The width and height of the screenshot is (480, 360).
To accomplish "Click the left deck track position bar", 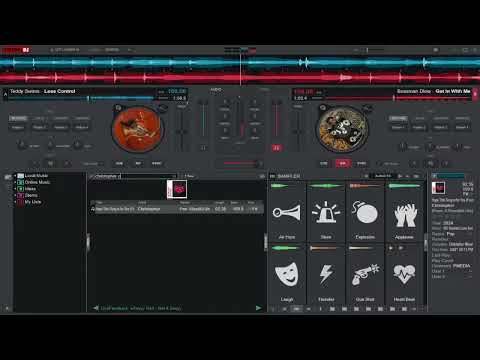I will click(82, 98).
